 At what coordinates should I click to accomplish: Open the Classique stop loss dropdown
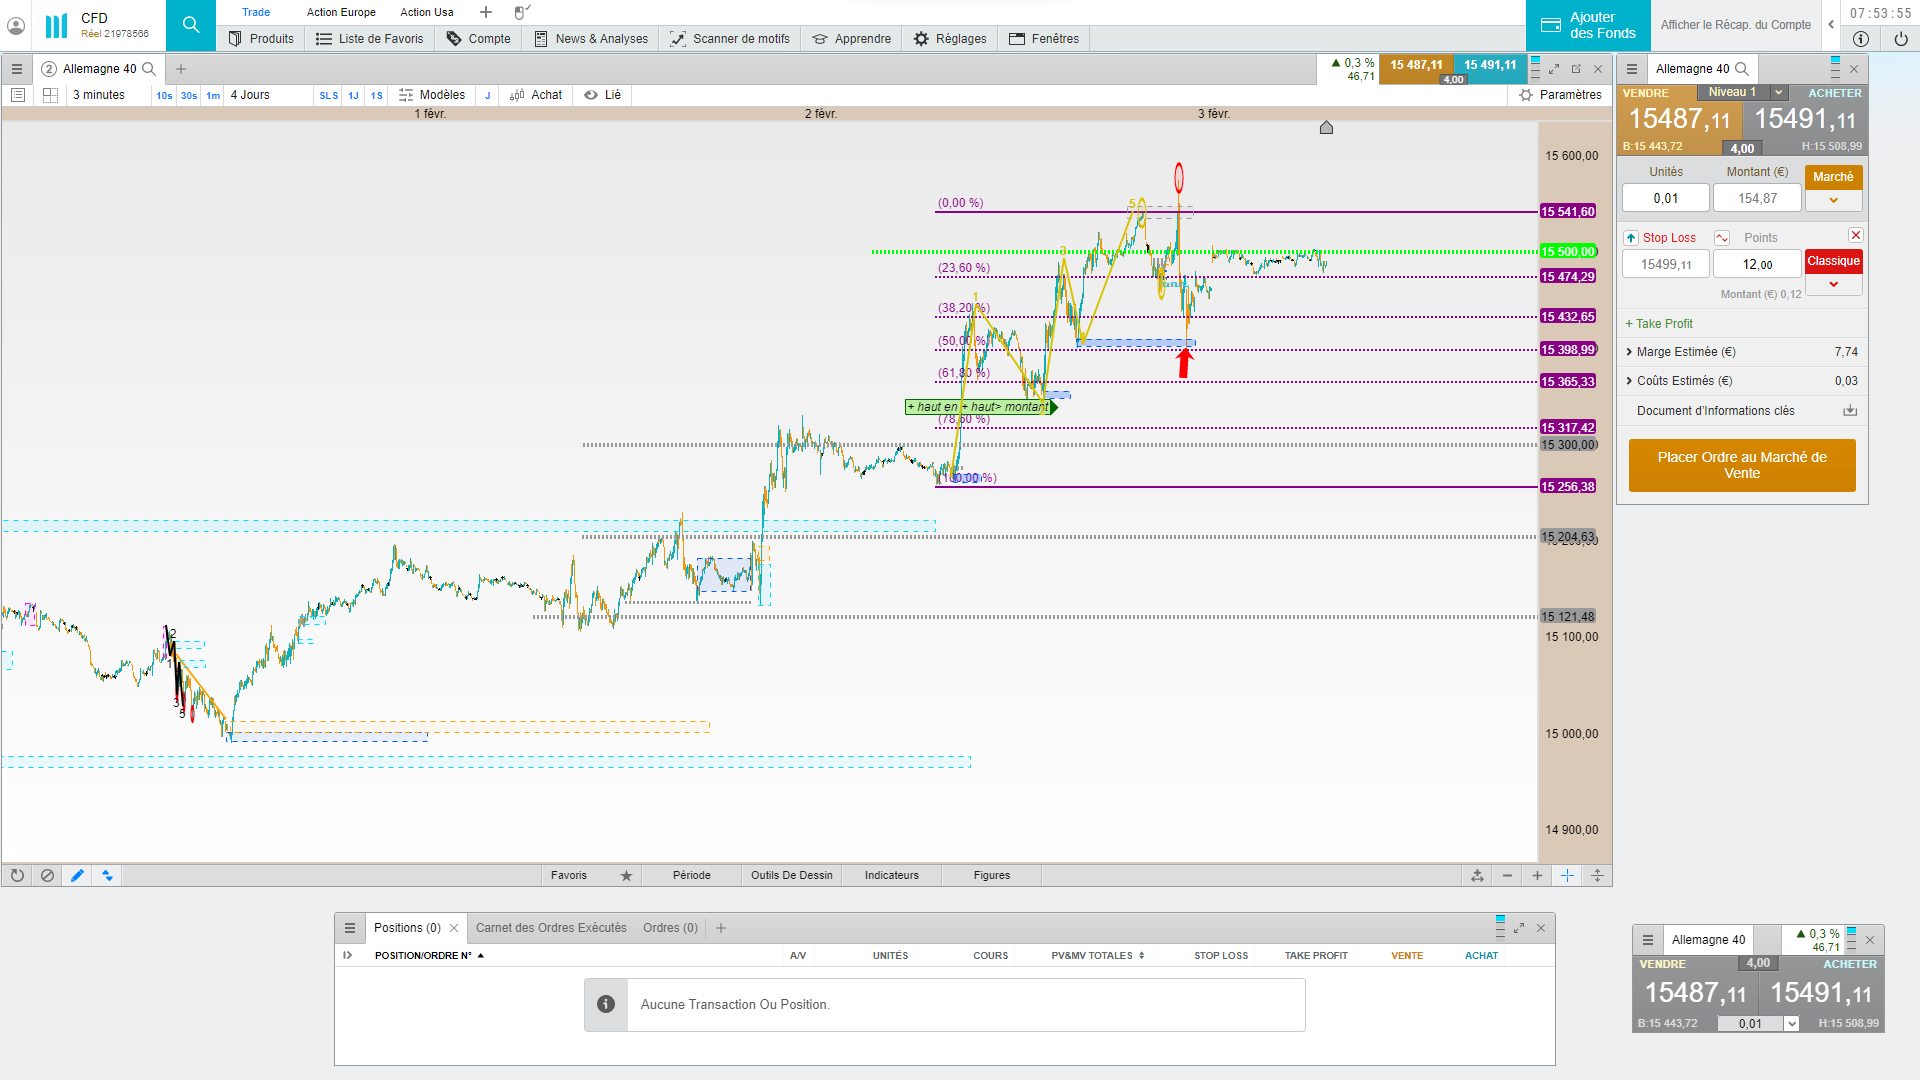tap(1833, 284)
